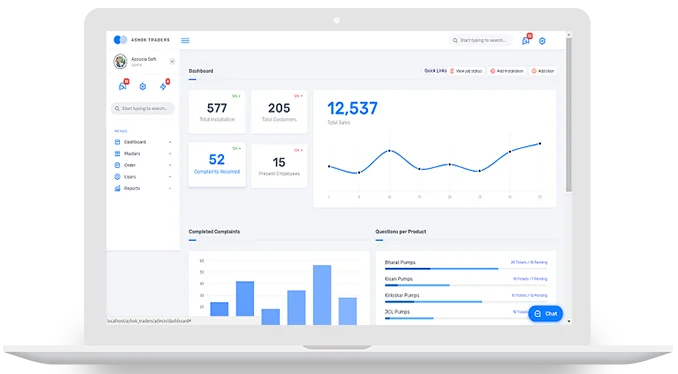Click the sidebar user avatar picture
The image size is (678, 374).
pyautogui.click(x=120, y=61)
